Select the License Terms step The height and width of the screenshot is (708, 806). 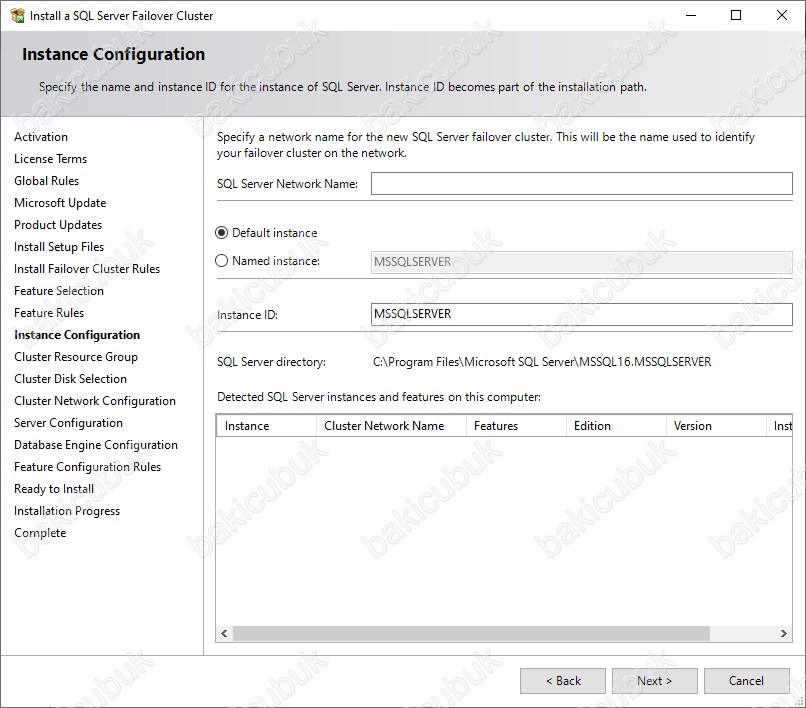click(x=50, y=159)
